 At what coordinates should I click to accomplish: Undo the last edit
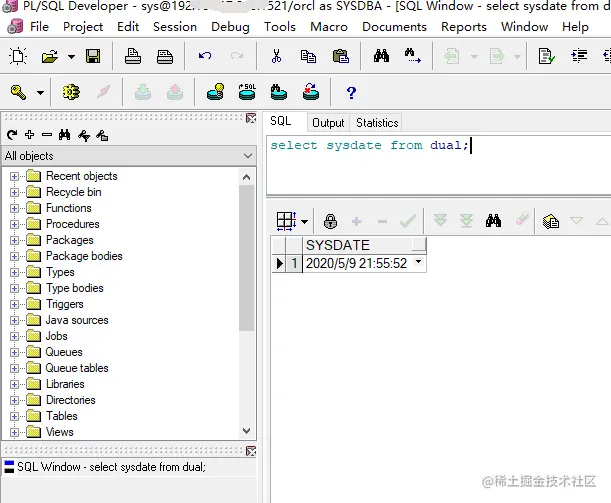click(205, 56)
